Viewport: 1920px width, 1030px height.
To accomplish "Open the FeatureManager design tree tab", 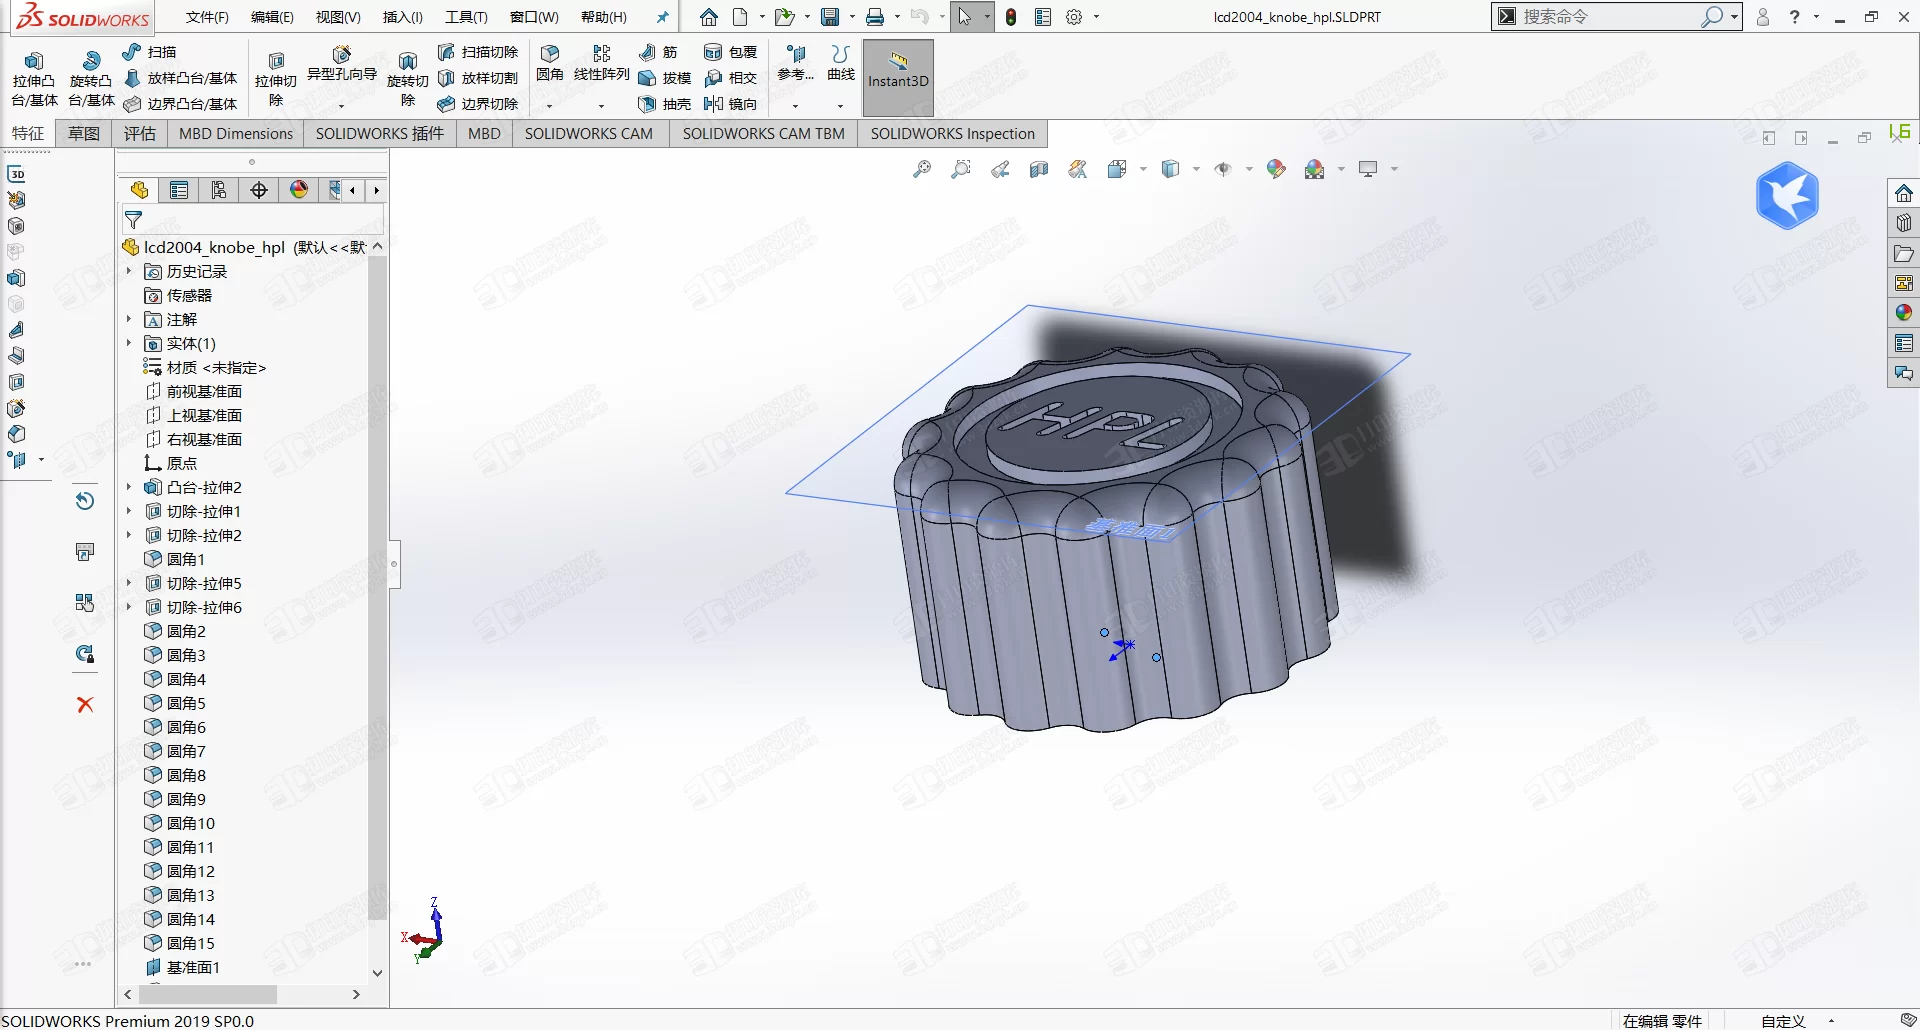I will [x=139, y=190].
